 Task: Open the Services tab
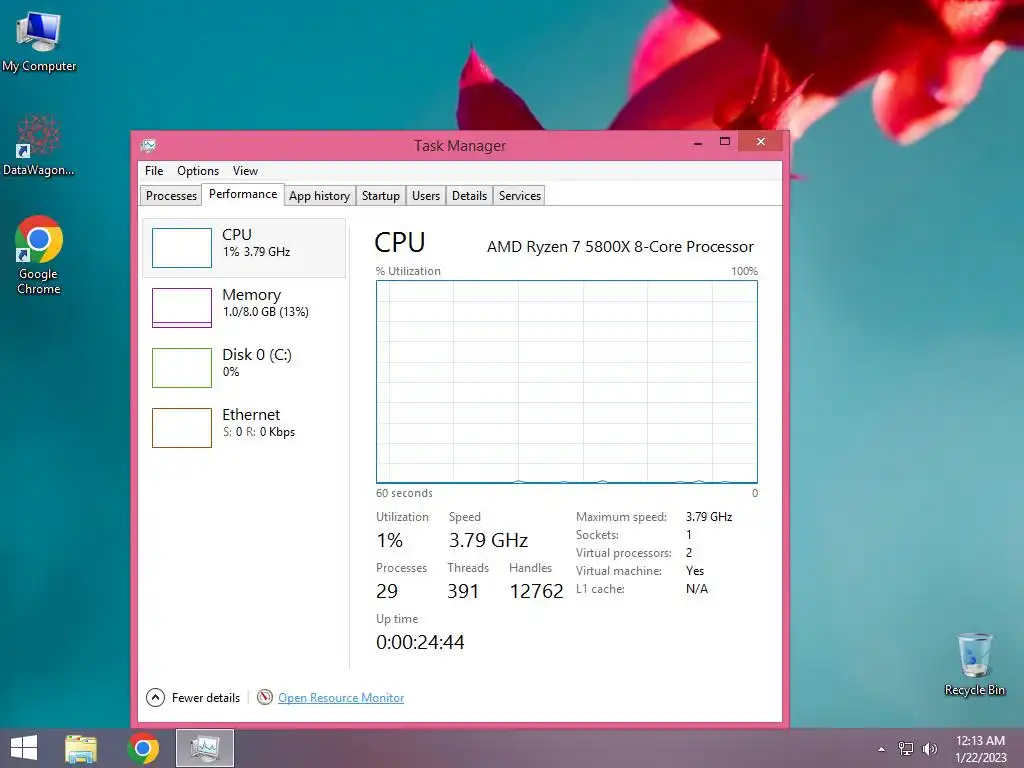[x=520, y=196]
